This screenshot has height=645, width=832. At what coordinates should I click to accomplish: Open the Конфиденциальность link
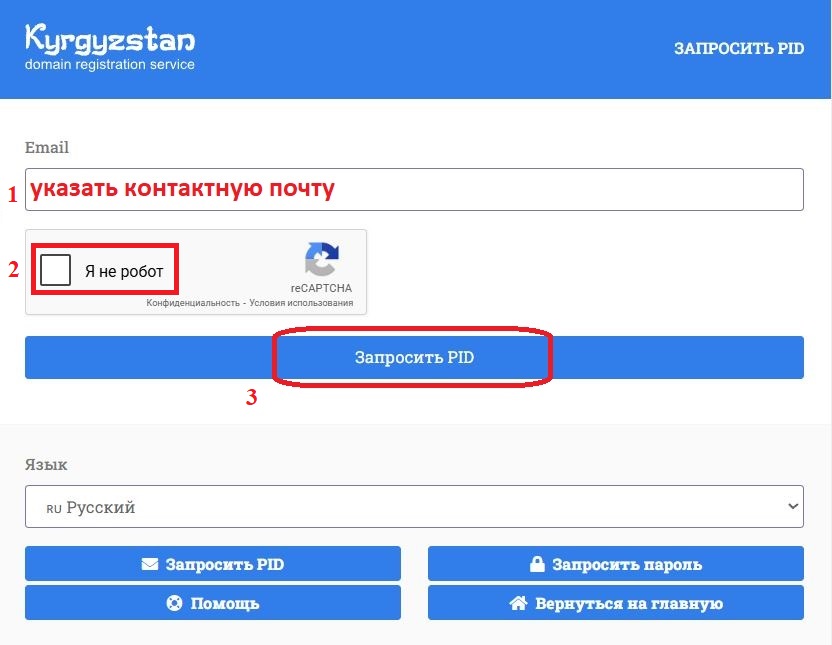pos(192,303)
